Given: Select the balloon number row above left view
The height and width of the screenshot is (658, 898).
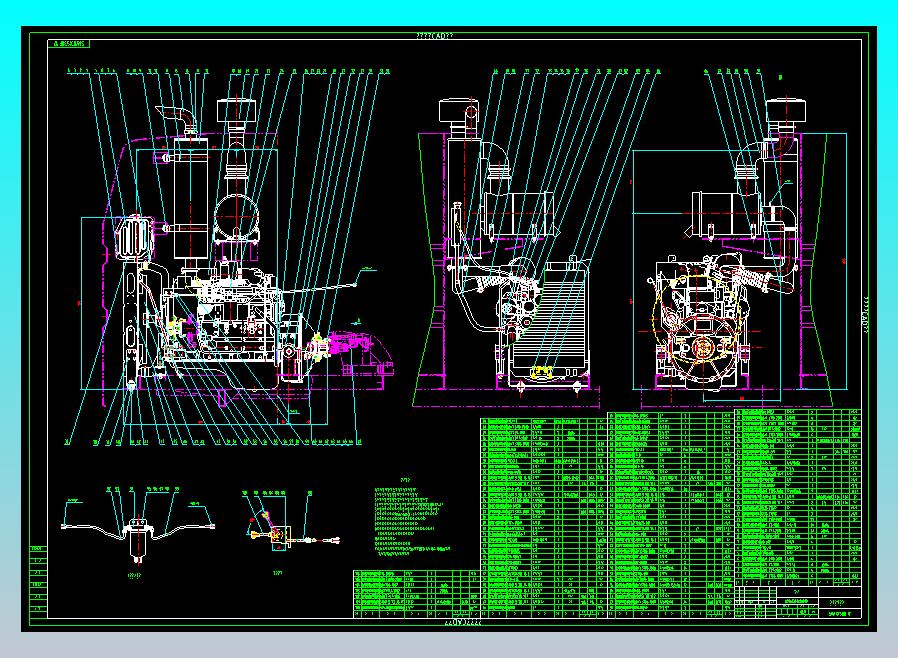Looking at the screenshot, I should [228, 72].
